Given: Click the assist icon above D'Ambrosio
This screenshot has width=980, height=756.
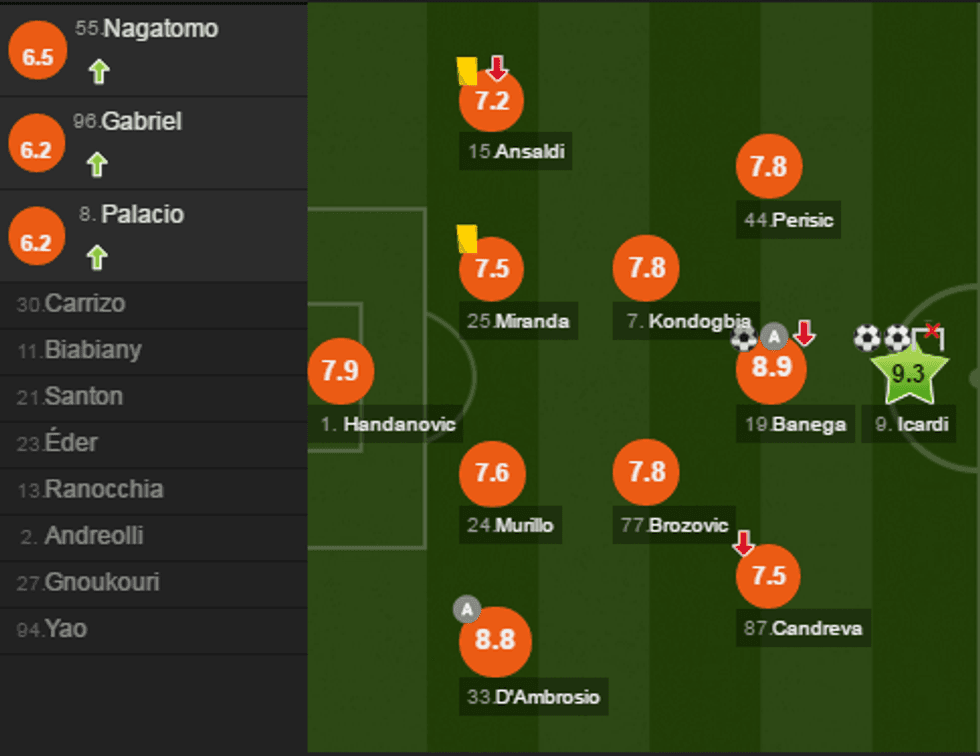Looking at the screenshot, I should click(467, 609).
